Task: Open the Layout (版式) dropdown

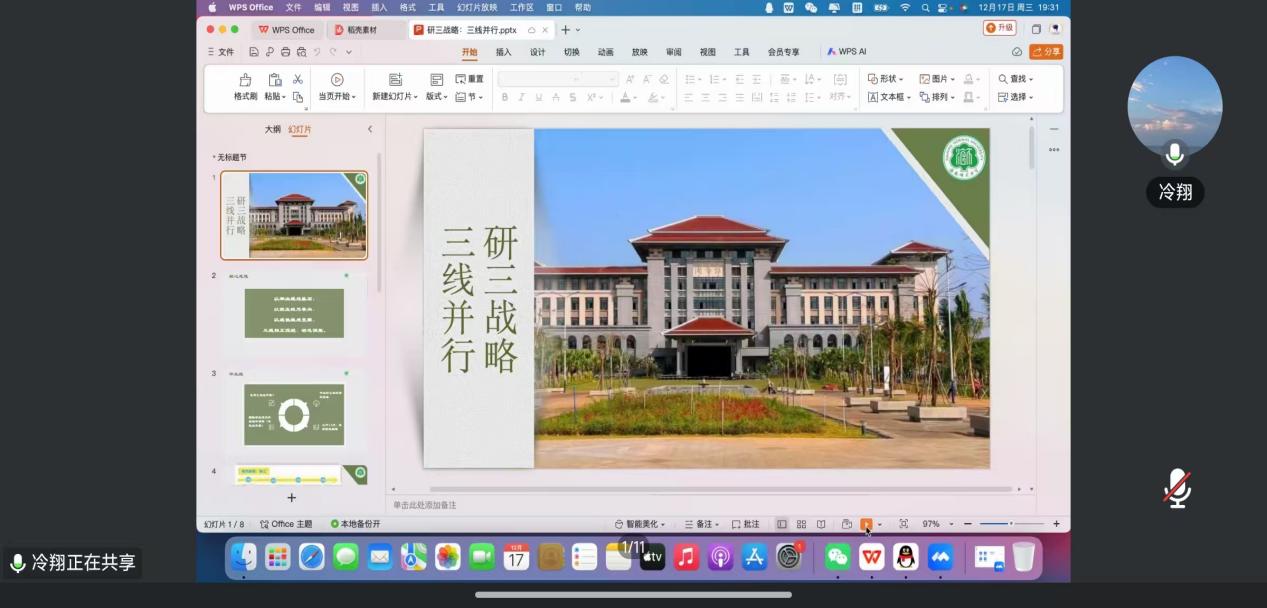Action: point(436,97)
